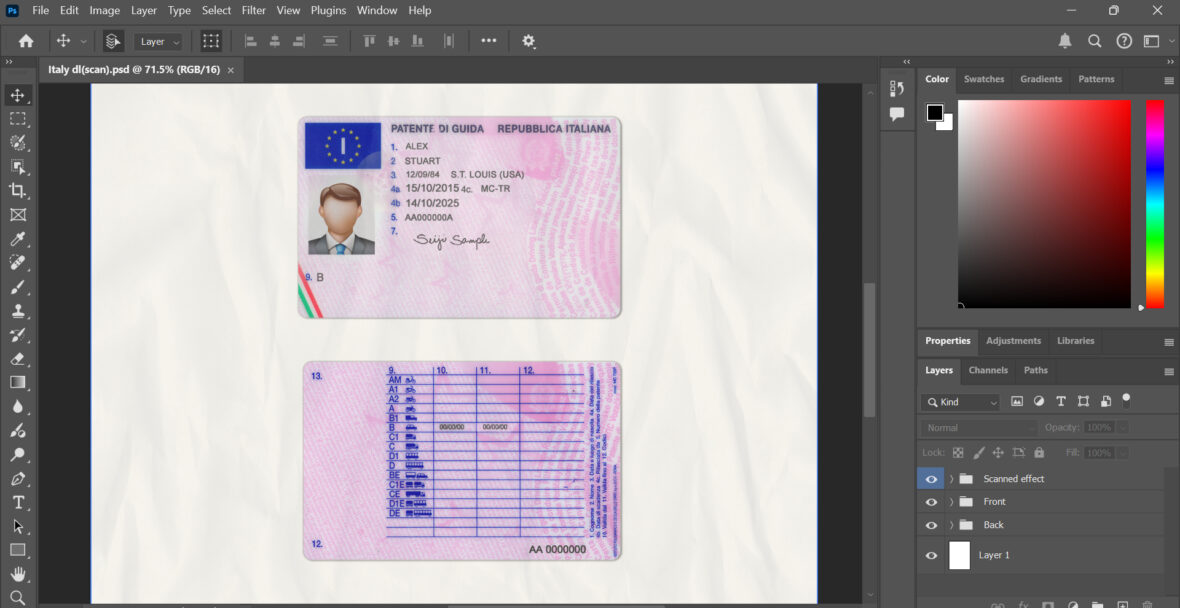Select the Frame tool
This screenshot has width=1180, height=608.
18,214
